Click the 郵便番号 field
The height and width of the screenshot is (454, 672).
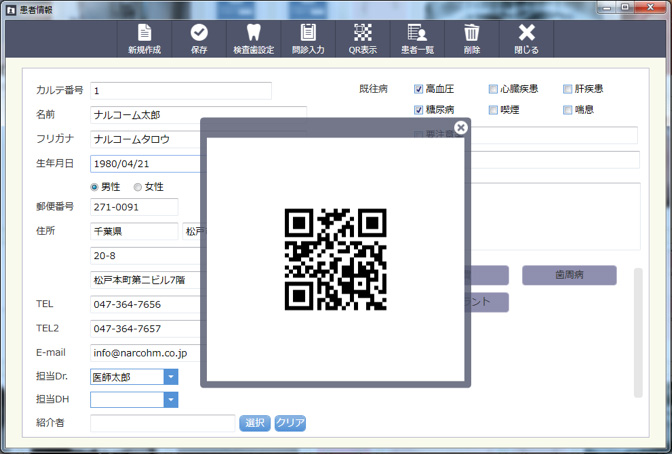click(134, 207)
